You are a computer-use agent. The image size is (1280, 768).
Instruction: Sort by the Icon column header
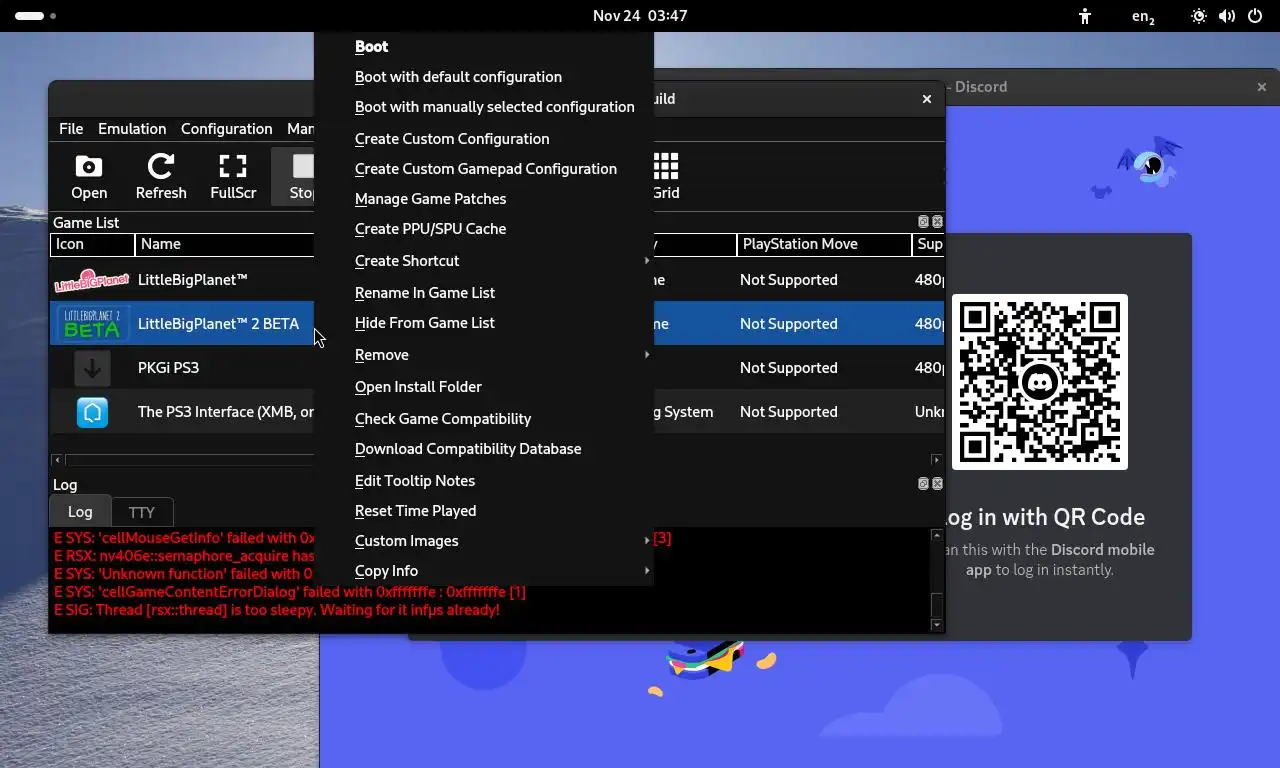(x=92, y=244)
